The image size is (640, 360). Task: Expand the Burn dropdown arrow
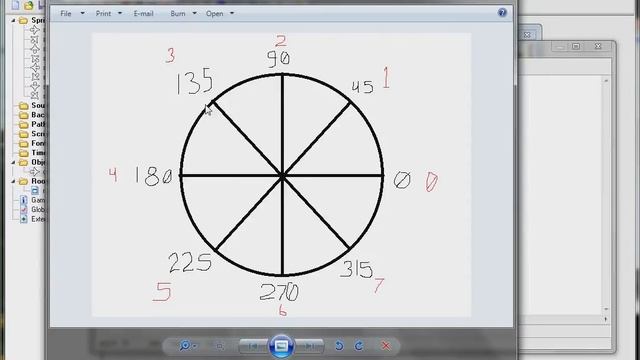(x=194, y=13)
